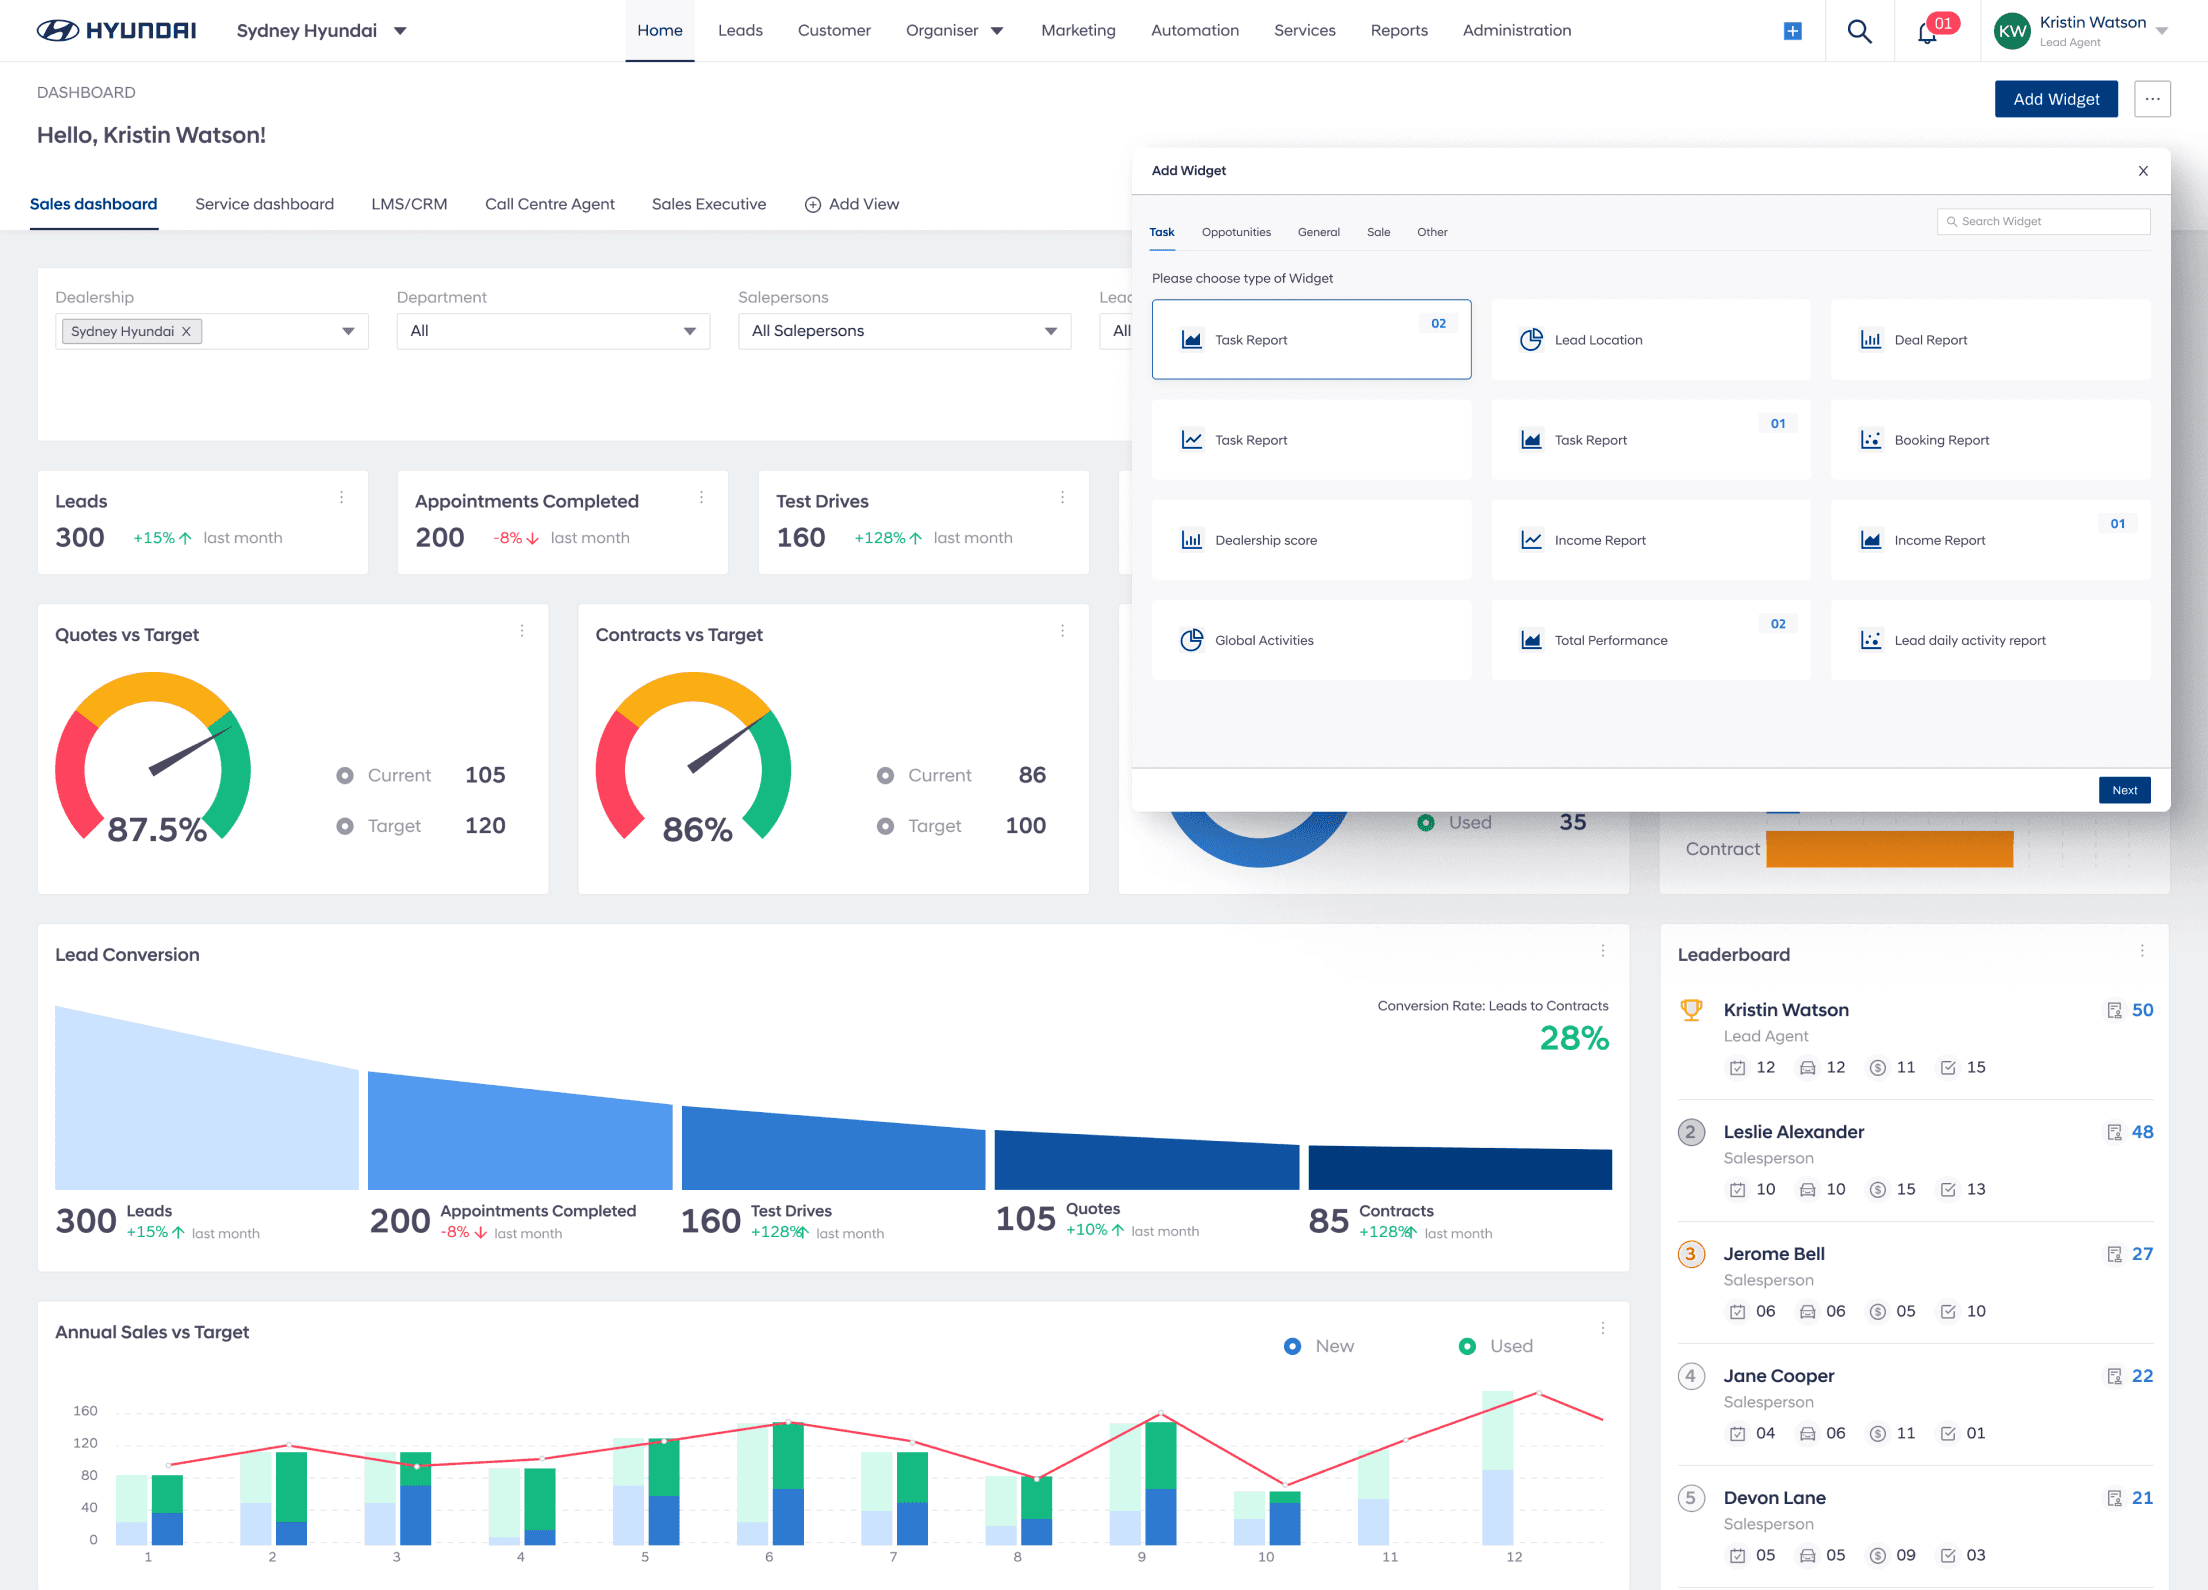The image size is (2208, 1590).
Task: Open search with the magnifier icon
Action: (1859, 31)
